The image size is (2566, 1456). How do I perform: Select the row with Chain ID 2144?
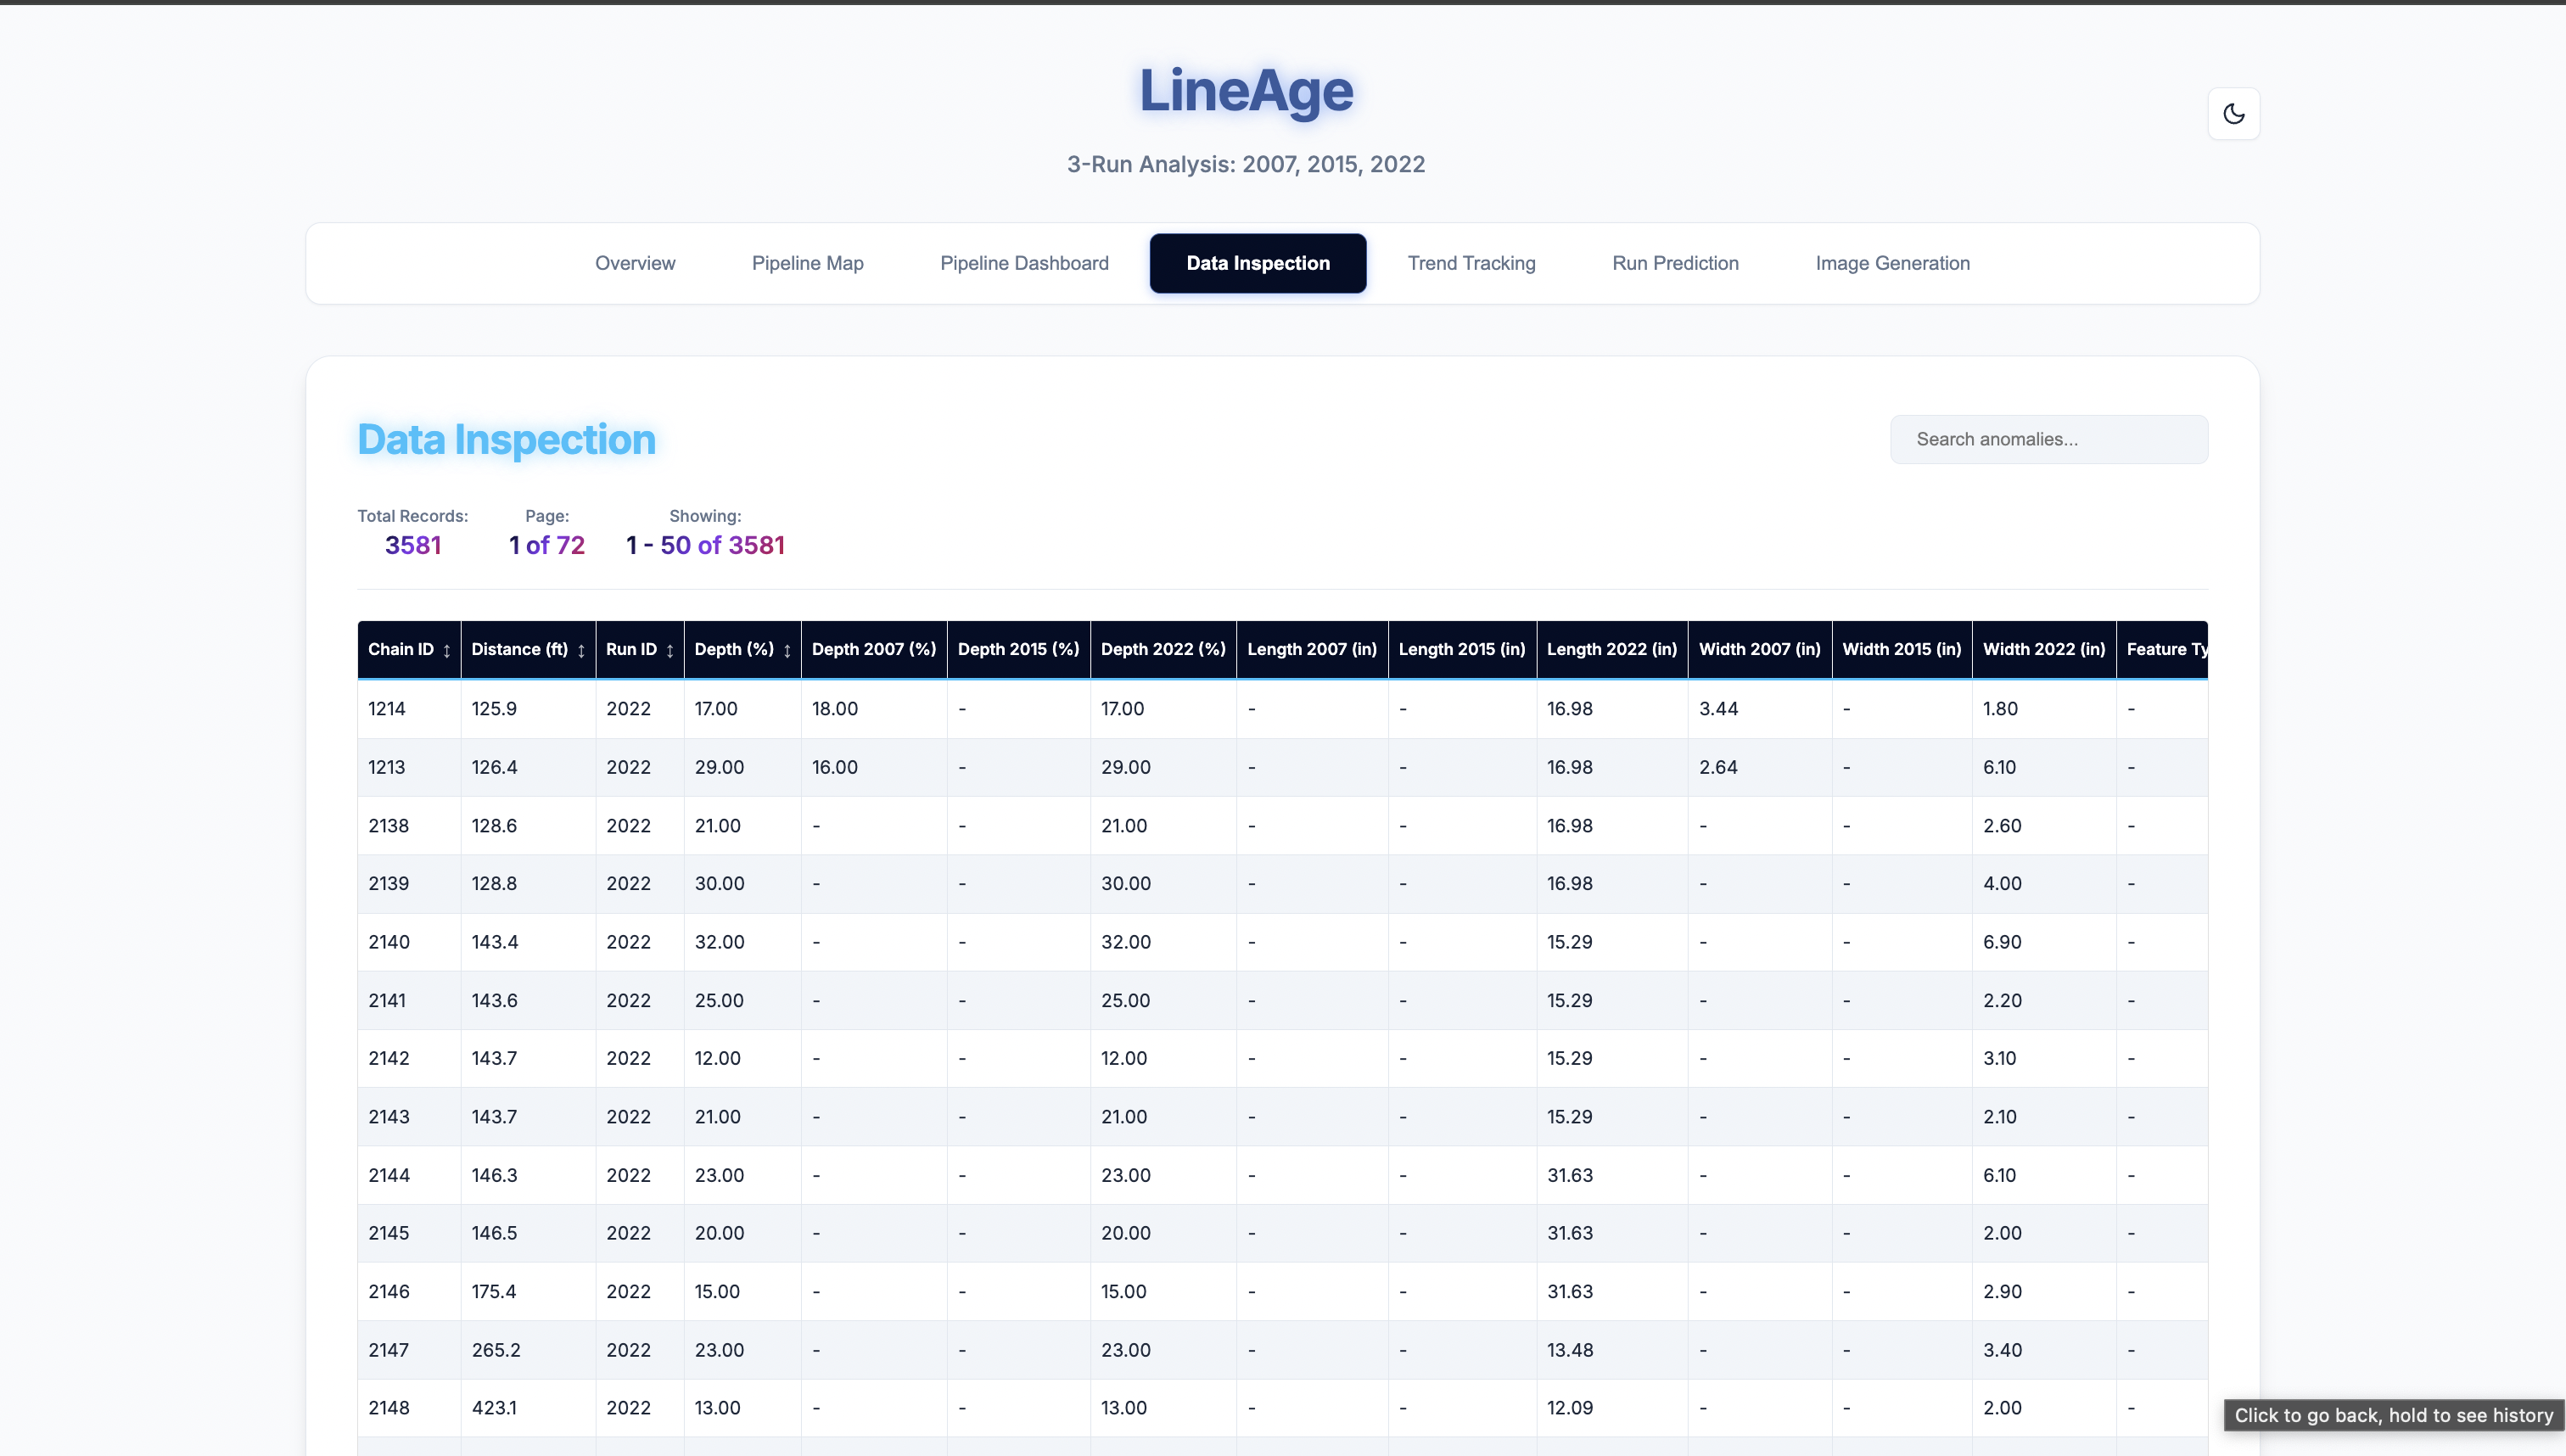coord(389,1175)
